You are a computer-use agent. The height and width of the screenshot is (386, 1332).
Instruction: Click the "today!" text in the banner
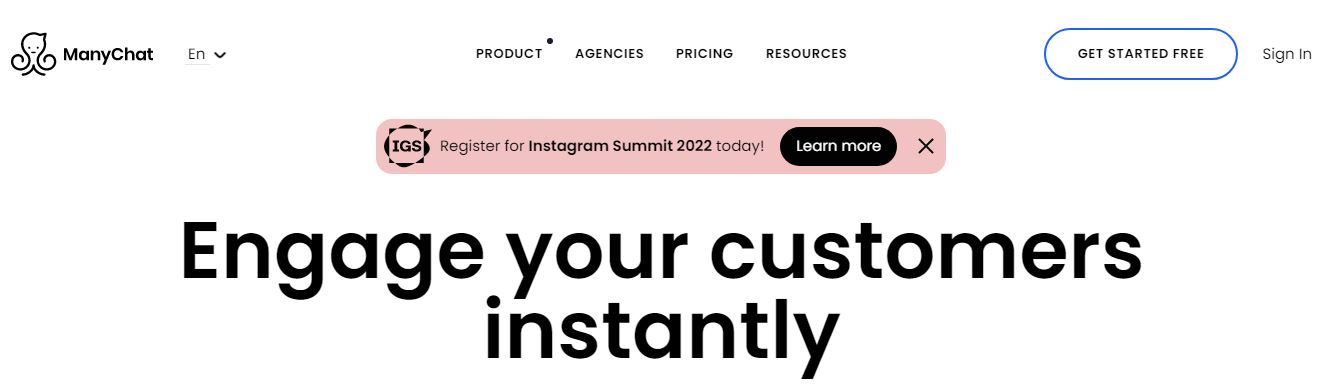pyautogui.click(x=740, y=146)
